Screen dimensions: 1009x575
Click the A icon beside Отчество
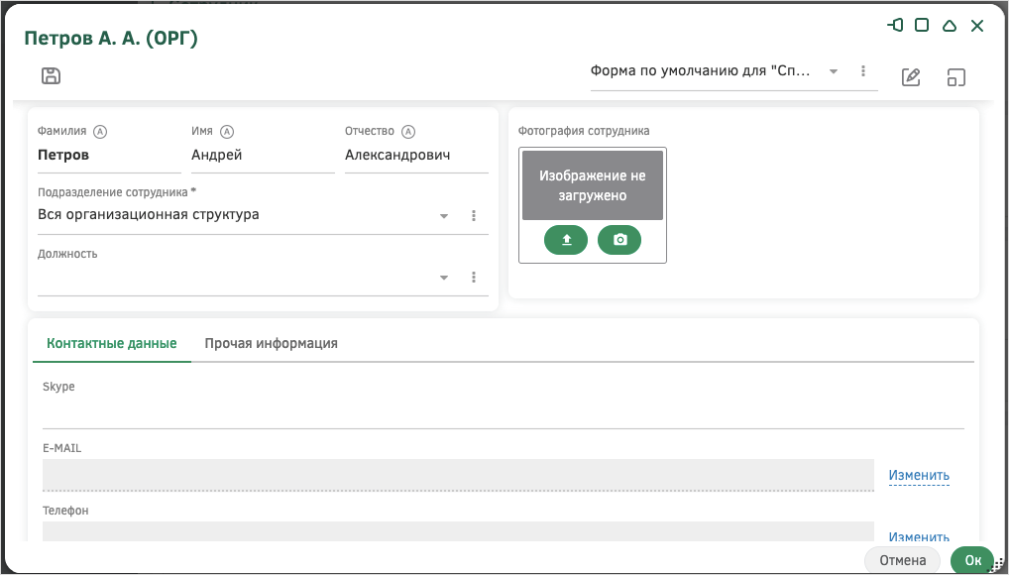click(408, 132)
